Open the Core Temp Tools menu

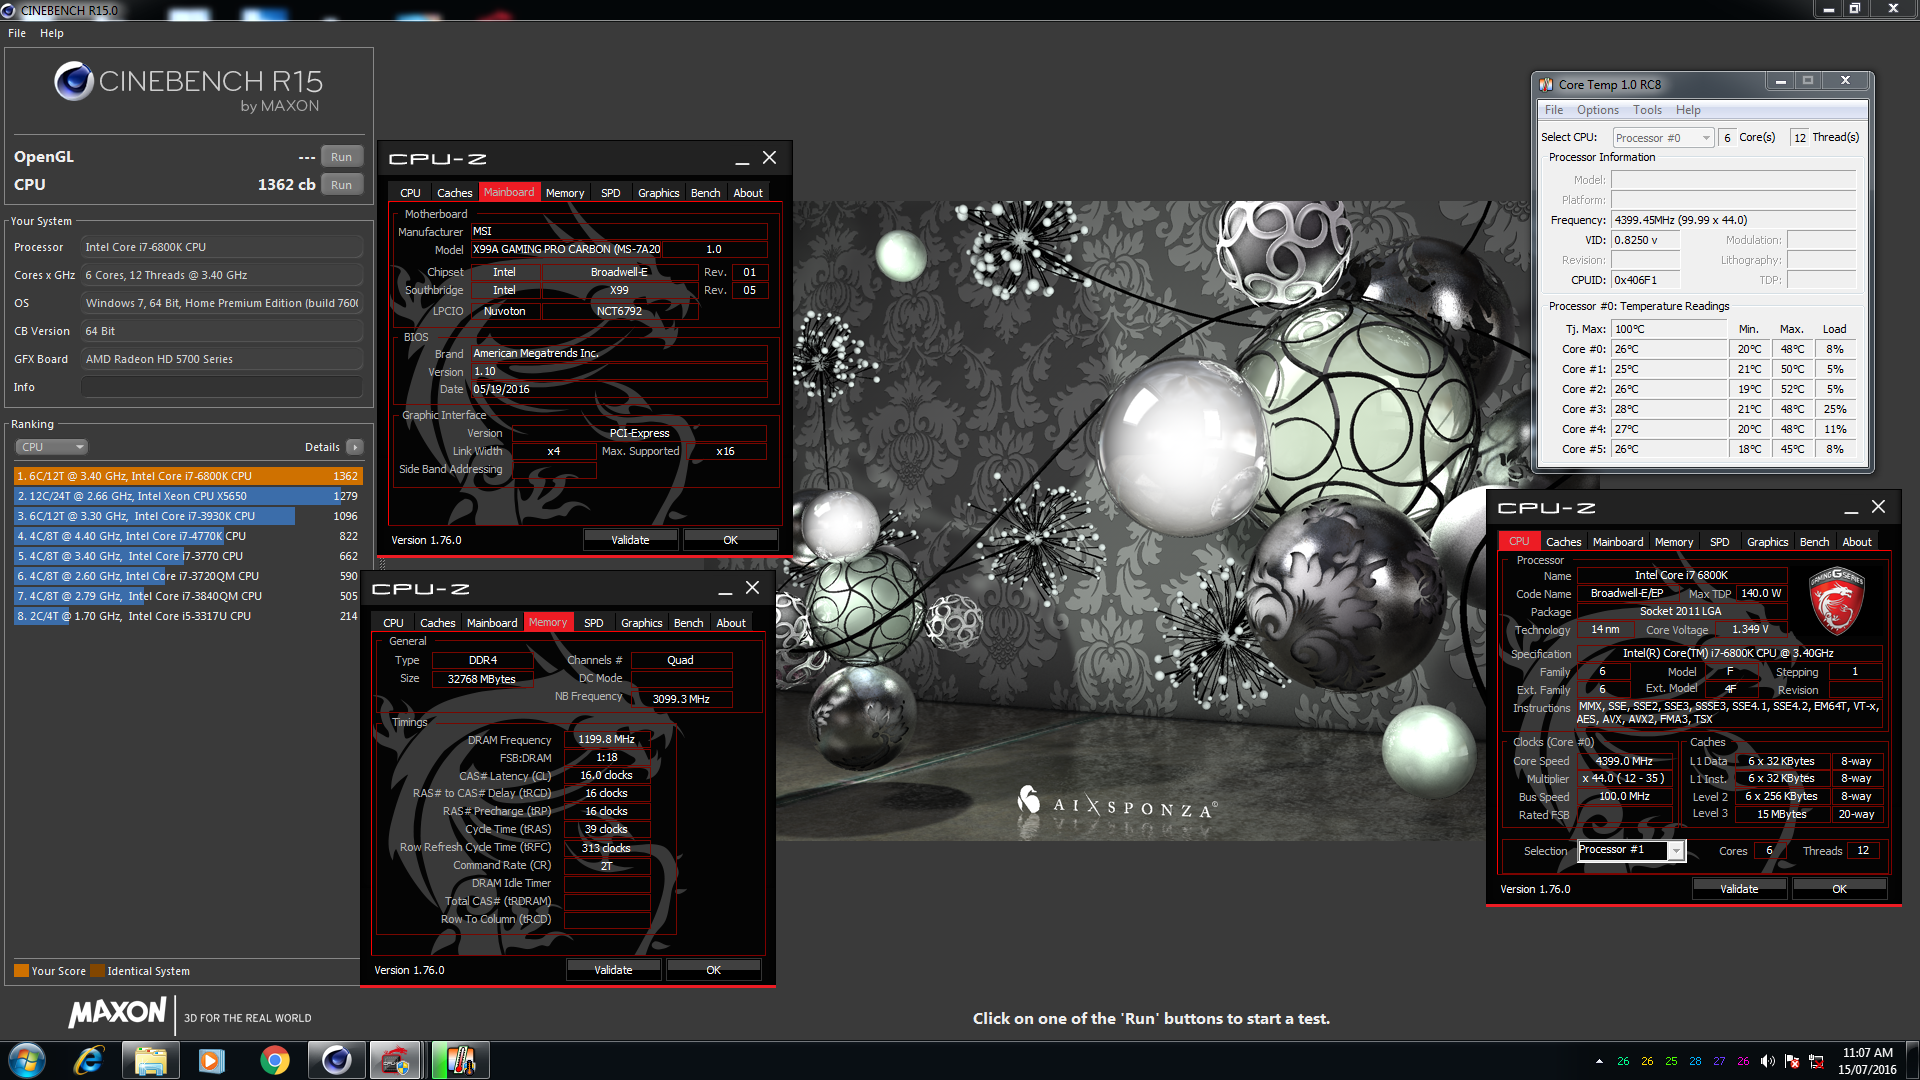tap(1648, 110)
